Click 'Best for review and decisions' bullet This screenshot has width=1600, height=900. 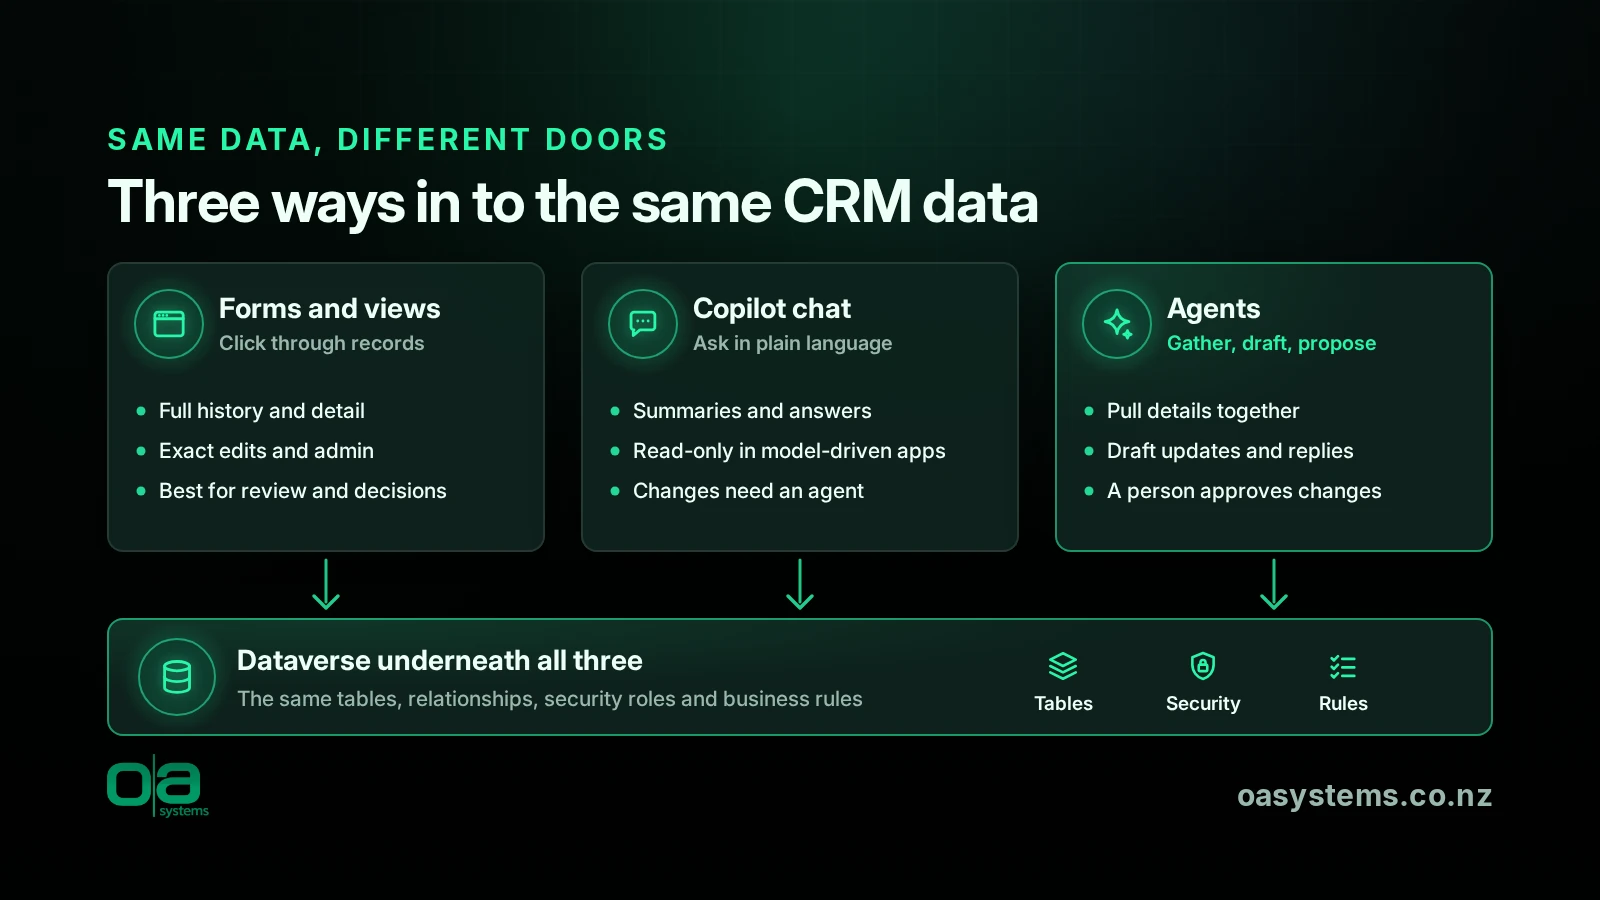[x=302, y=491]
